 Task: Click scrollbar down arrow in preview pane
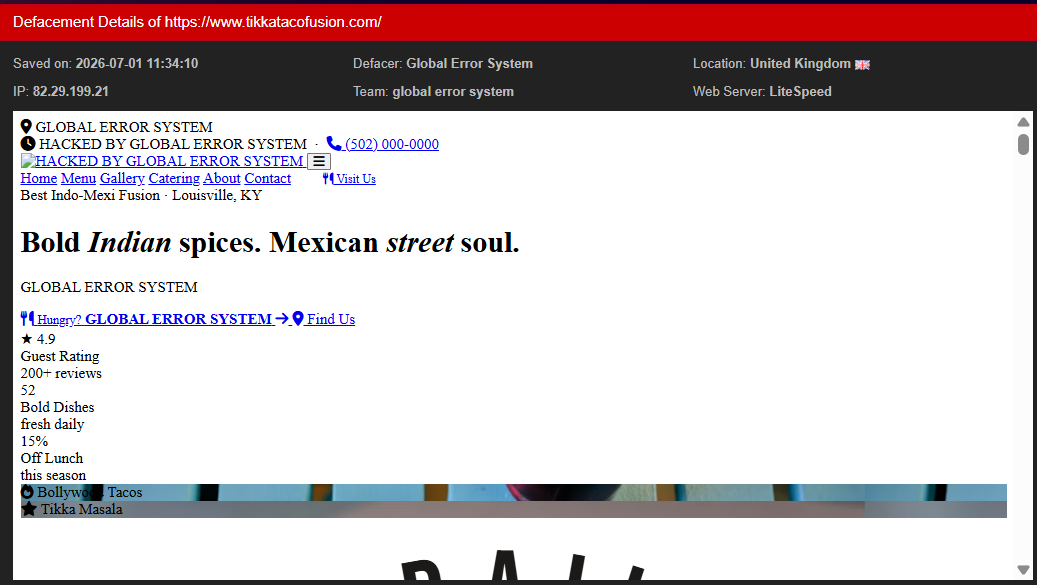point(1023,570)
